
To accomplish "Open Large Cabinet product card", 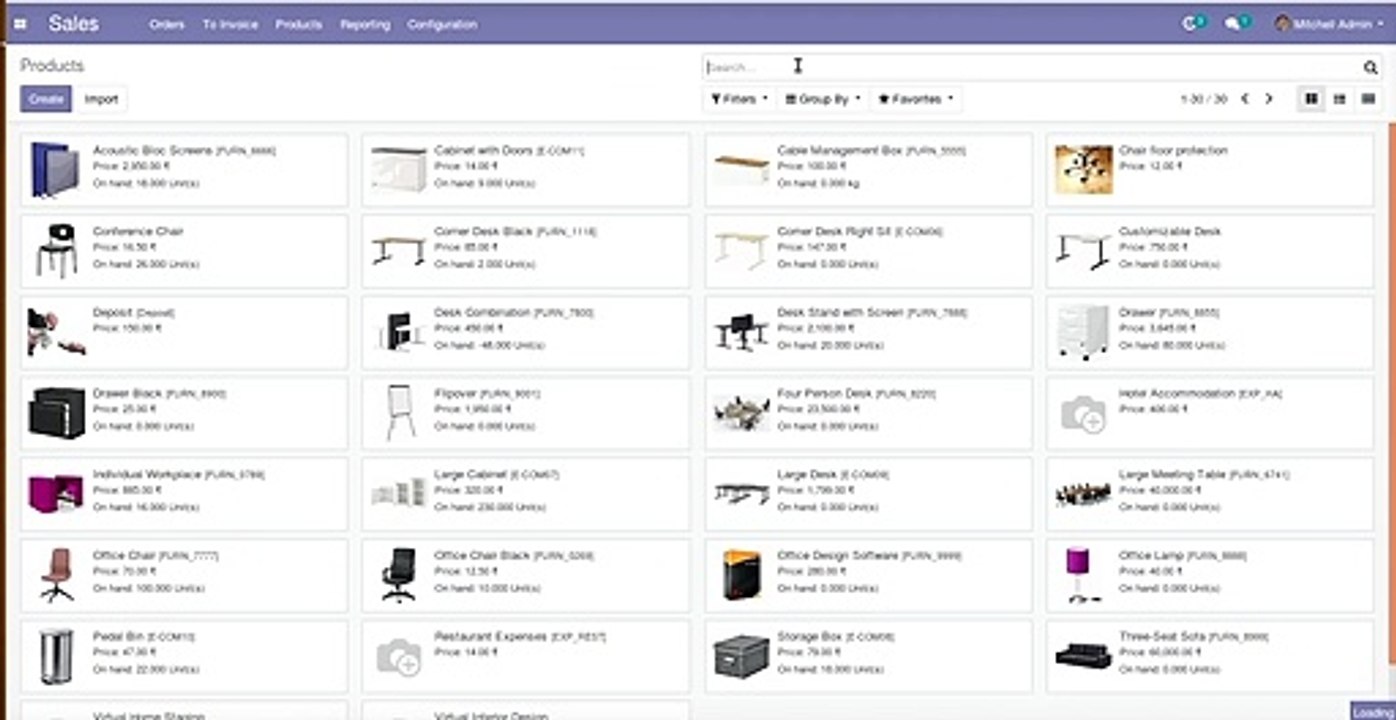I will (526, 494).
